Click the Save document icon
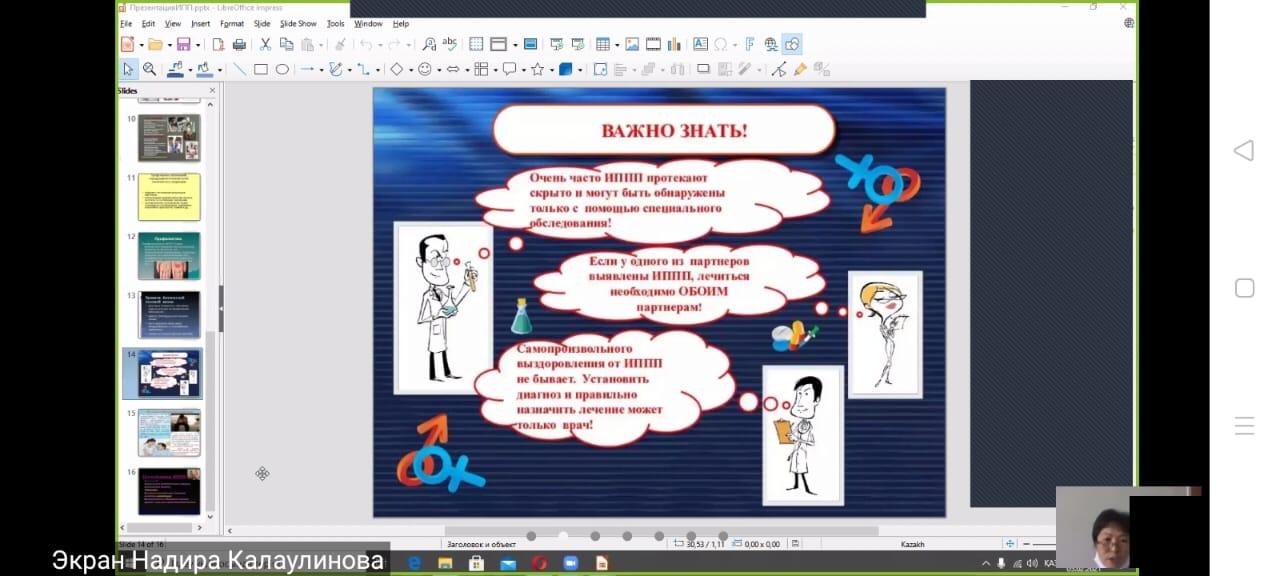The height and width of the screenshot is (576, 1280). pyautogui.click(x=183, y=44)
